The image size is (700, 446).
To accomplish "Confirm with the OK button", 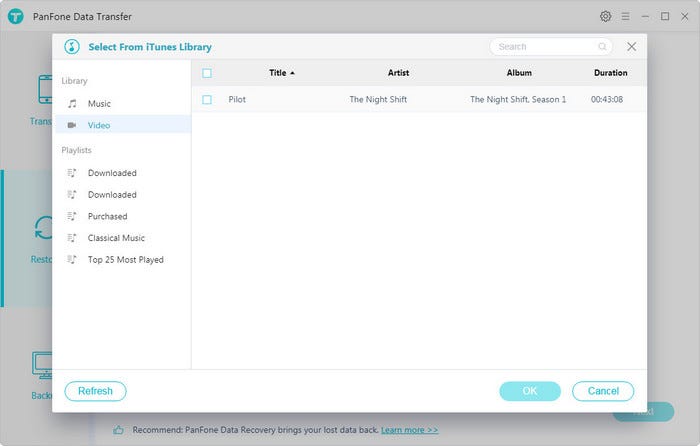I will [530, 391].
